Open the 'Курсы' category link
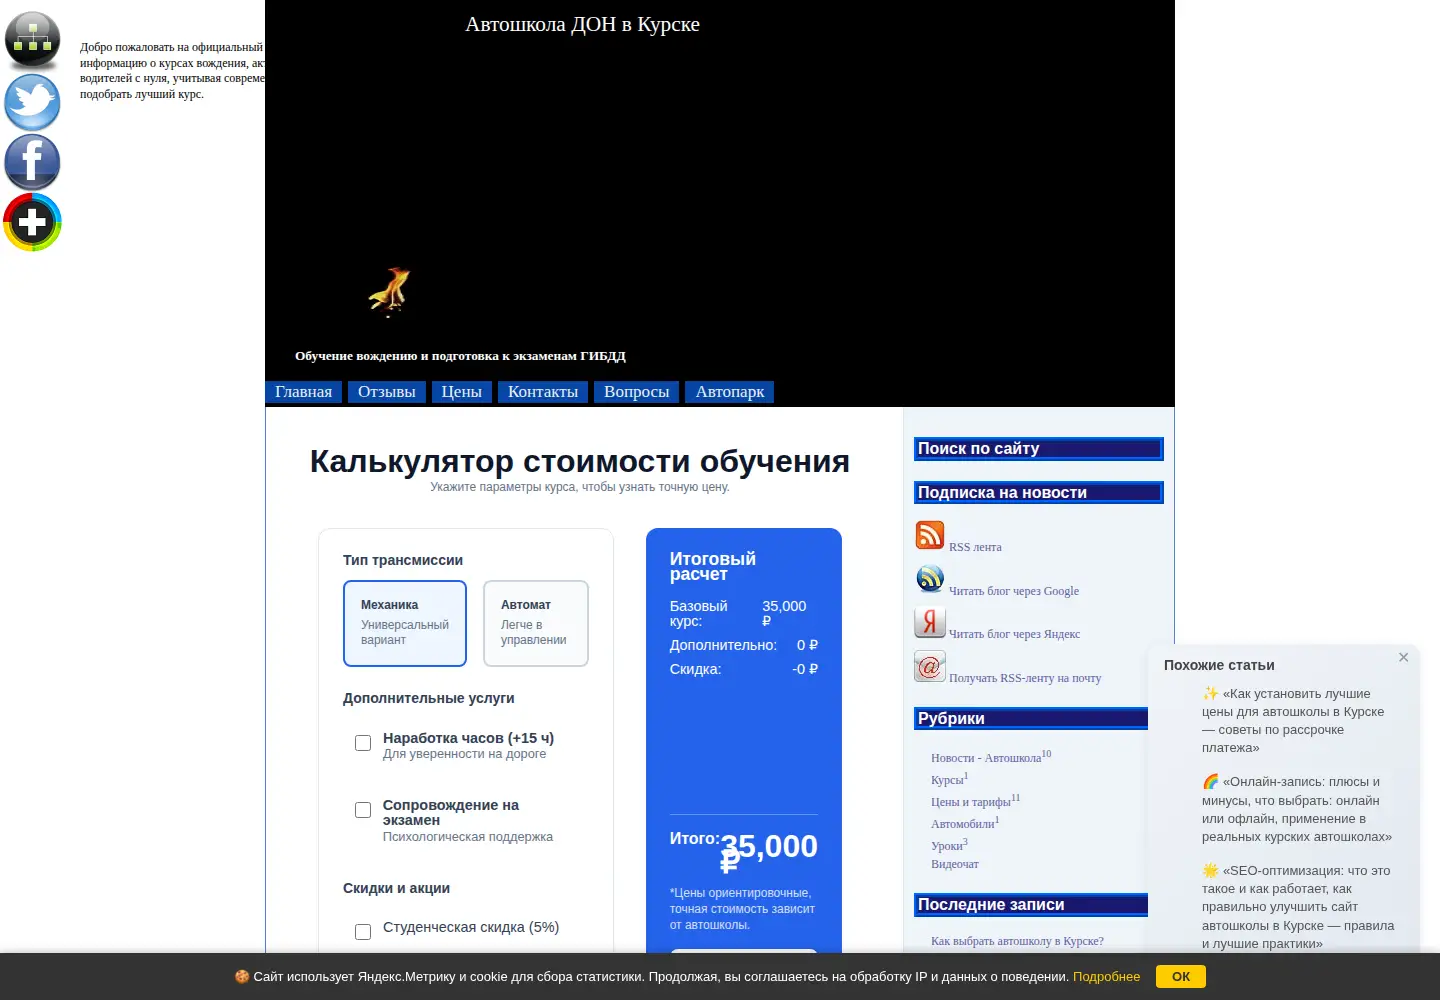 tap(947, 780)
